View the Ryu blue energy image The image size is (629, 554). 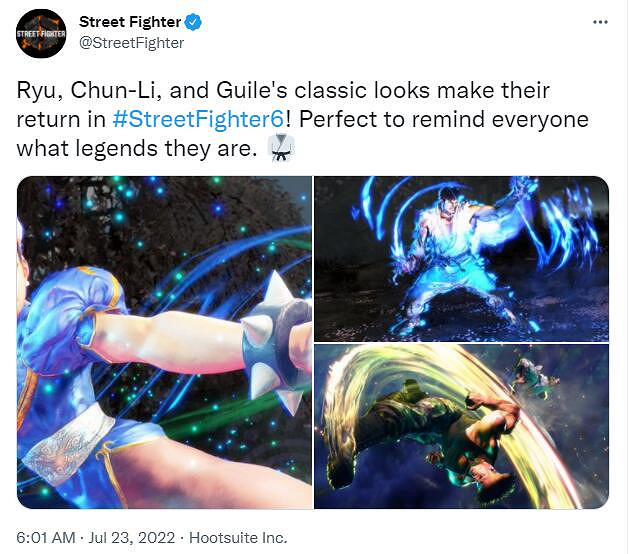click(x=461, y=259)
